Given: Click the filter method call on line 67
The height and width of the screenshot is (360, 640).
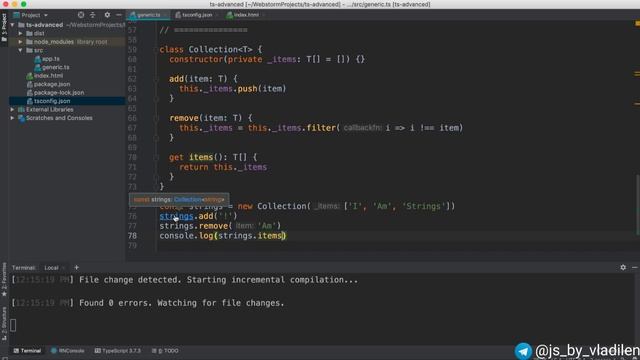Looking at the screenshot, I should 321,128.
